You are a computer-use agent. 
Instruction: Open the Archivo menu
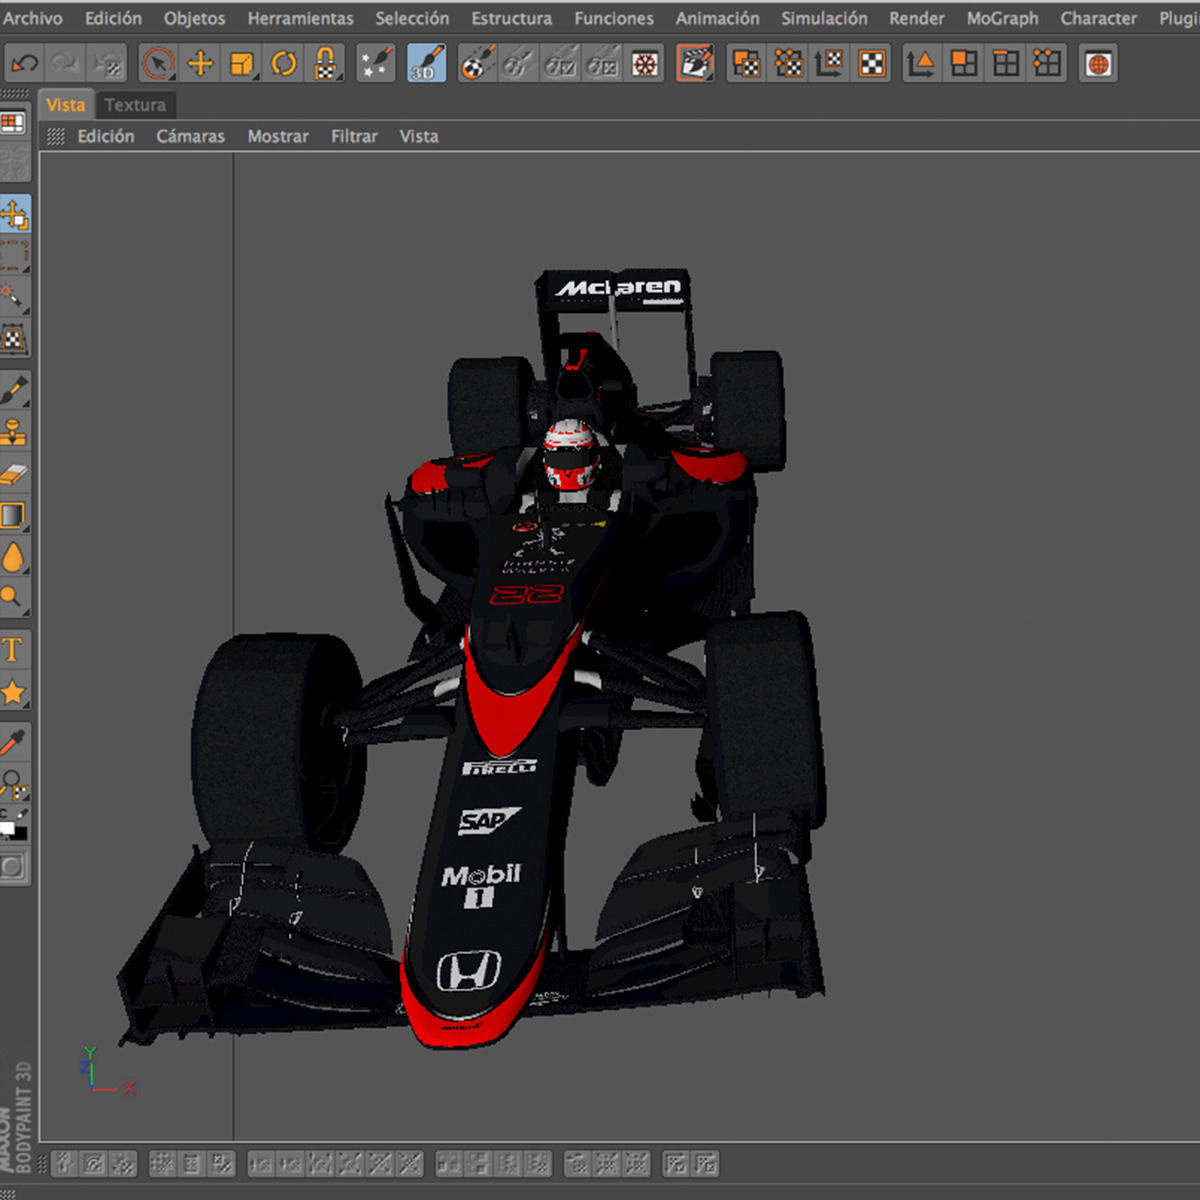click(33, 18)
